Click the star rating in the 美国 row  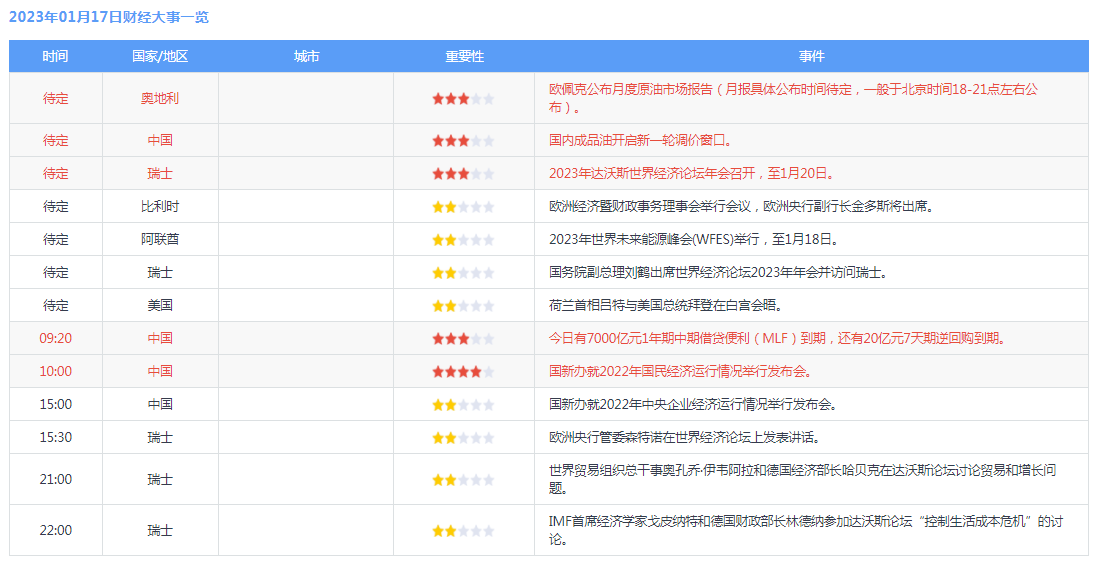pyautogui.click(x=463, y=306)
